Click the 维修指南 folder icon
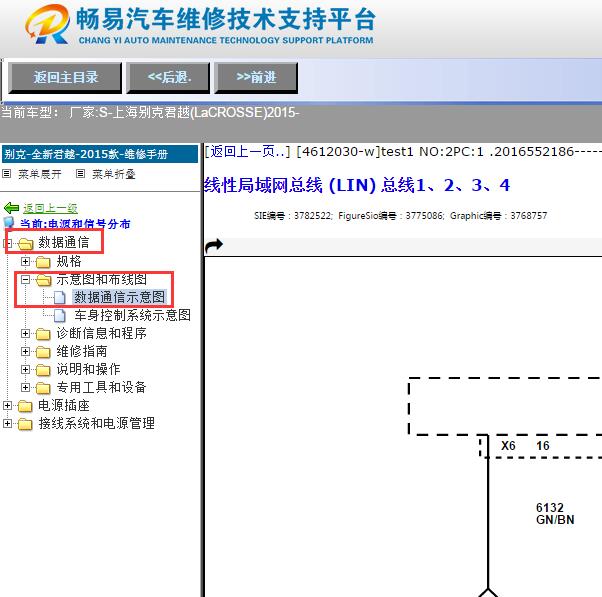The image size is (602, 597). pyautogui.click(x=43, y=352)
